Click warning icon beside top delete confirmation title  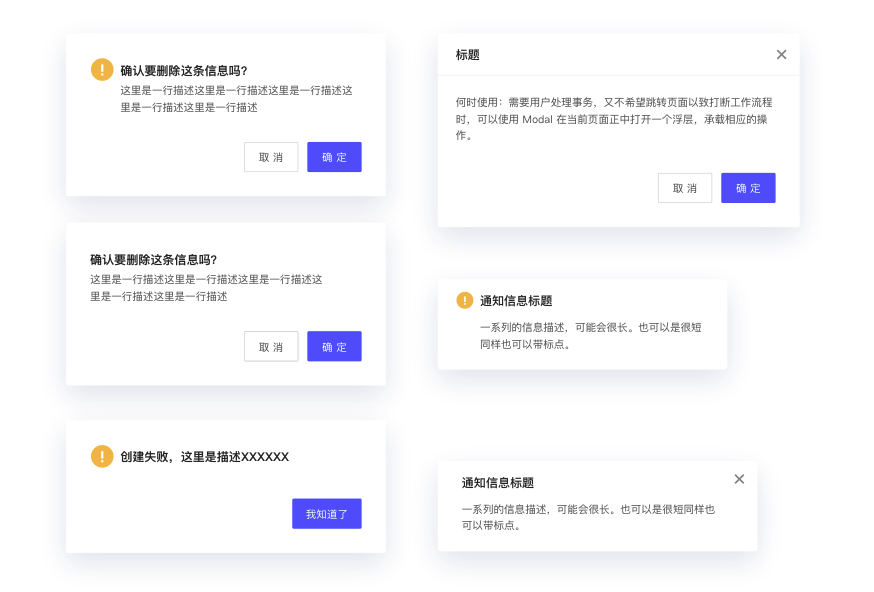coord(102,69)
